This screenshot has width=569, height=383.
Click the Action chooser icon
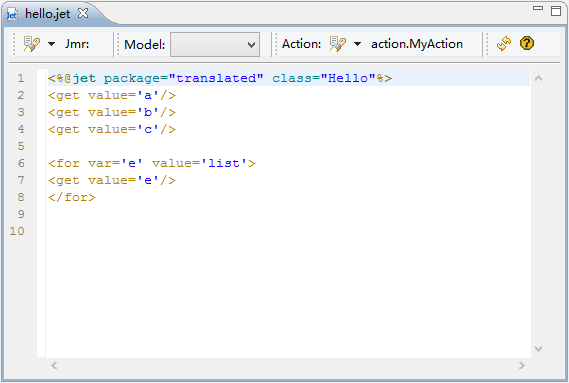click(x=337, y=44)
